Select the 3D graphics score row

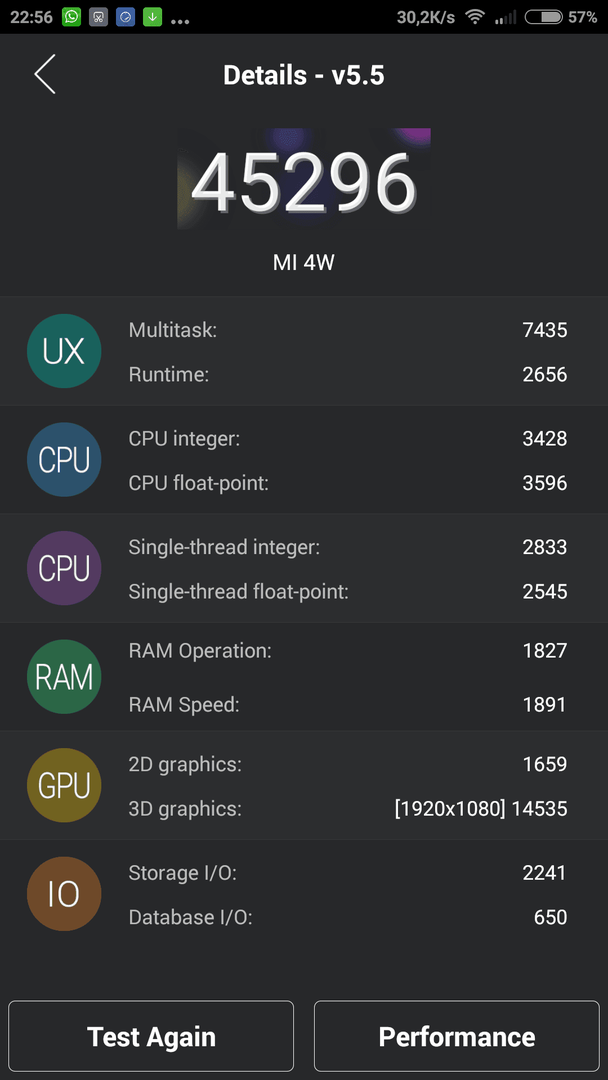tap(348, 808)
